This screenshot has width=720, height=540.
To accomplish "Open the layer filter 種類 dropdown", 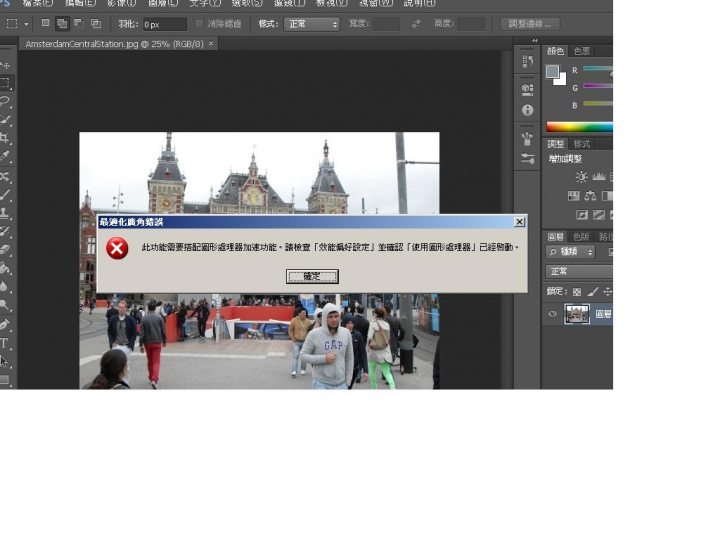I will (x=571, y=252).
